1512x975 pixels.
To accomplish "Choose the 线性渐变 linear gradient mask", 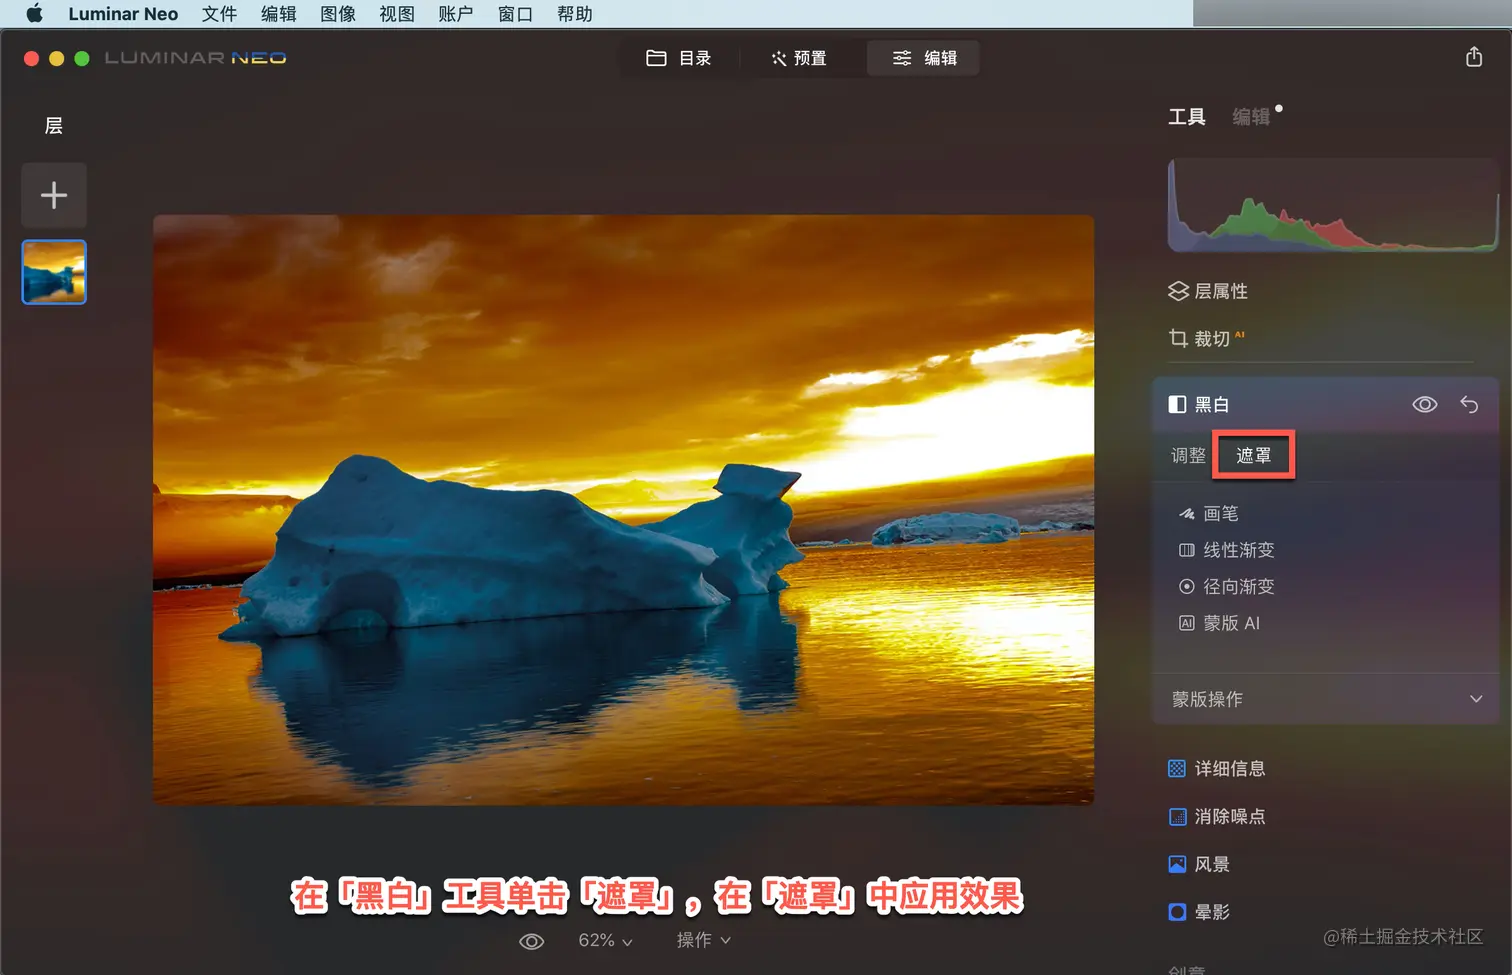I will click(x=1227, y=551).
